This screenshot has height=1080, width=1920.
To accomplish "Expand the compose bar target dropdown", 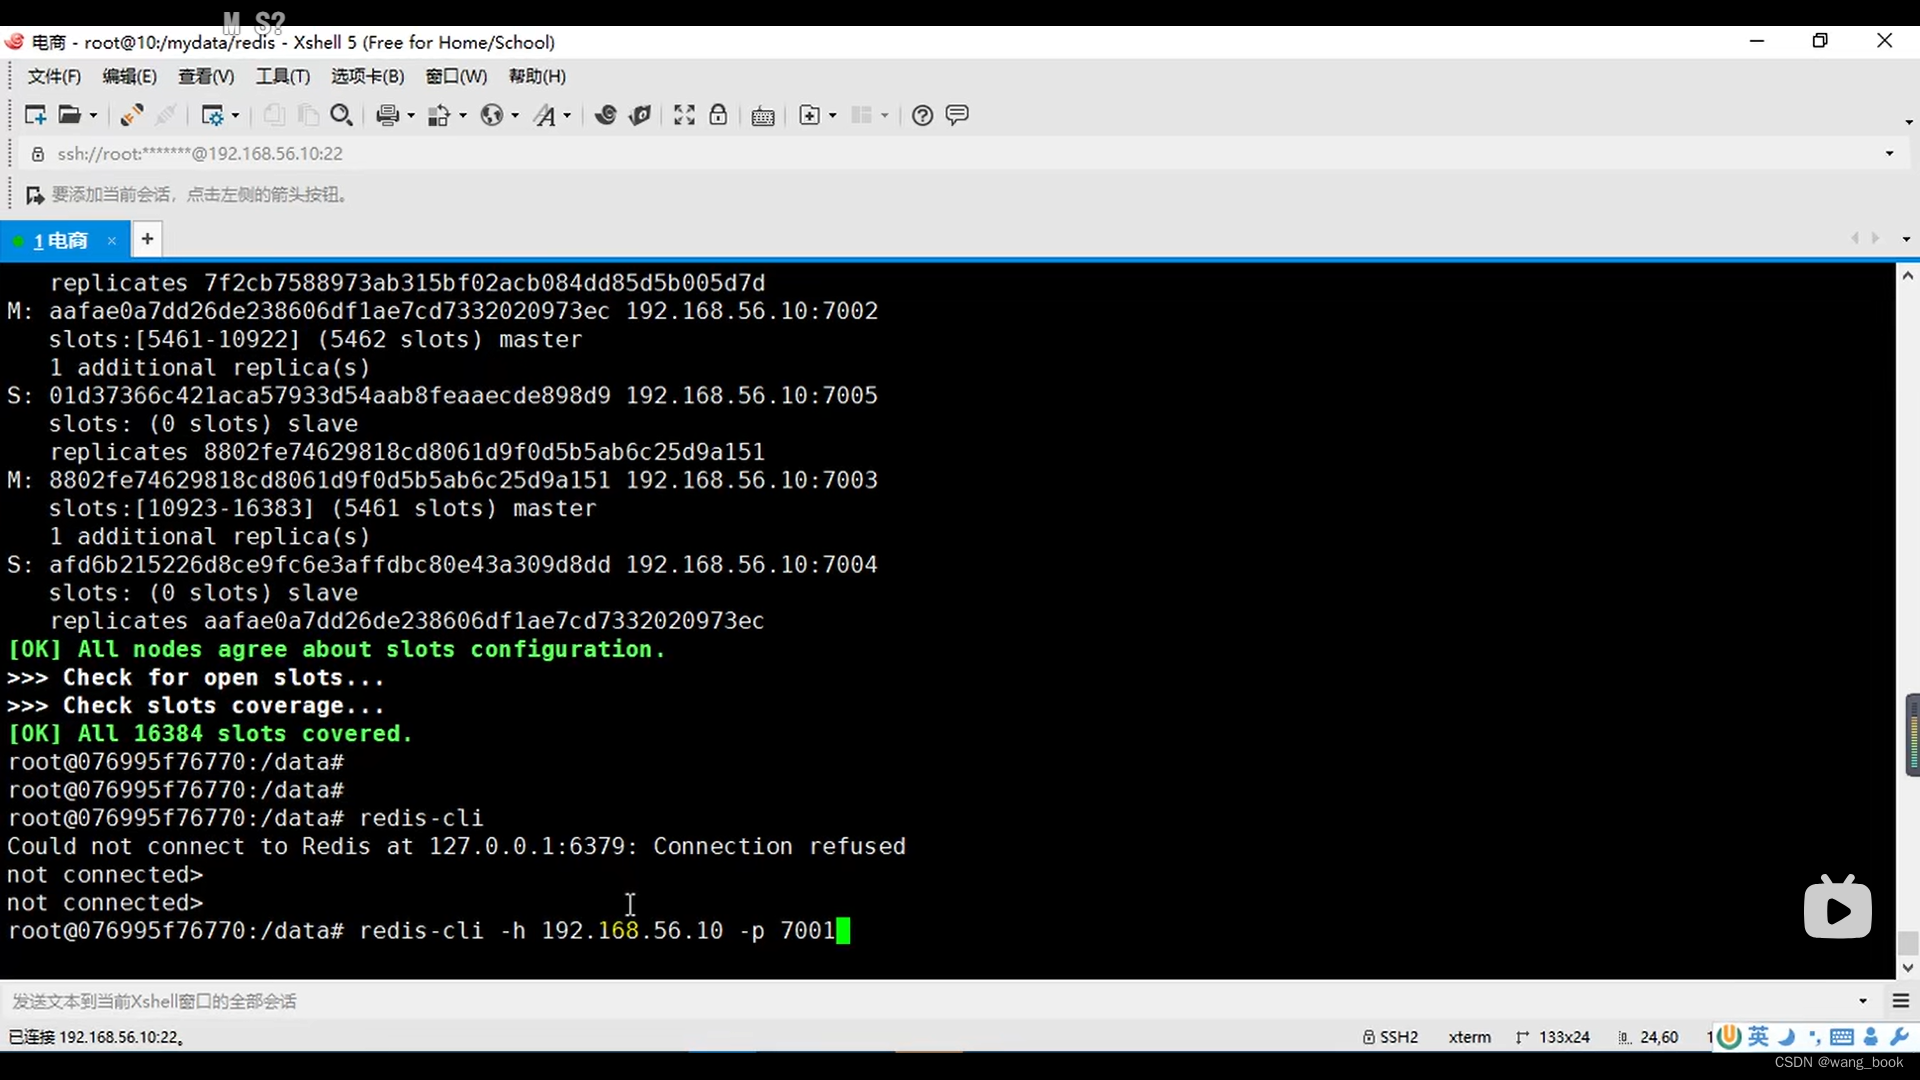I will (x=1863, y=1001).
